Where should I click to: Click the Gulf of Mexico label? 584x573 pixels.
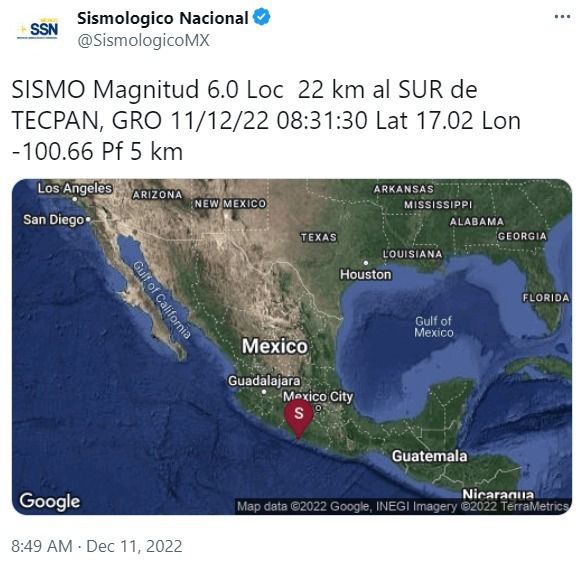434,327
